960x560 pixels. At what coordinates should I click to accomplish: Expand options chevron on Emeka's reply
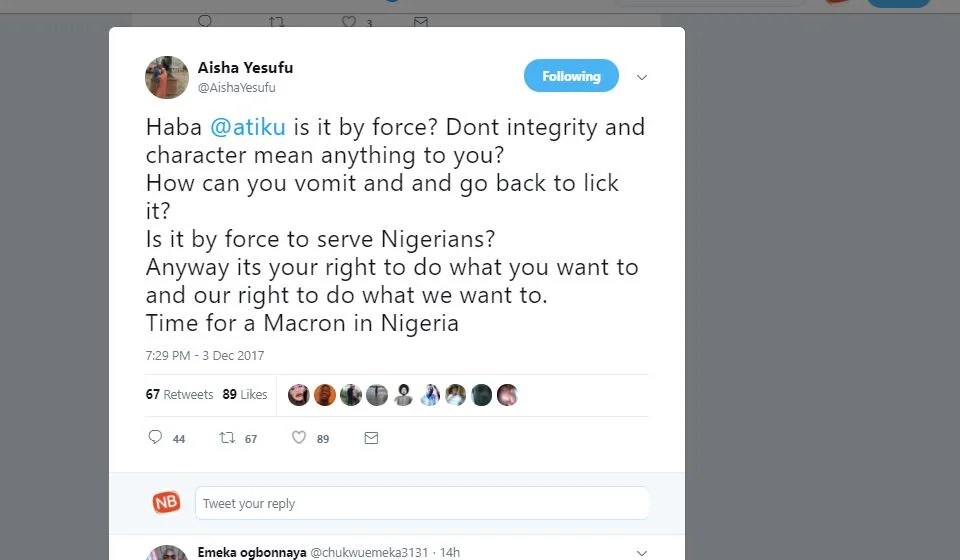642,552
